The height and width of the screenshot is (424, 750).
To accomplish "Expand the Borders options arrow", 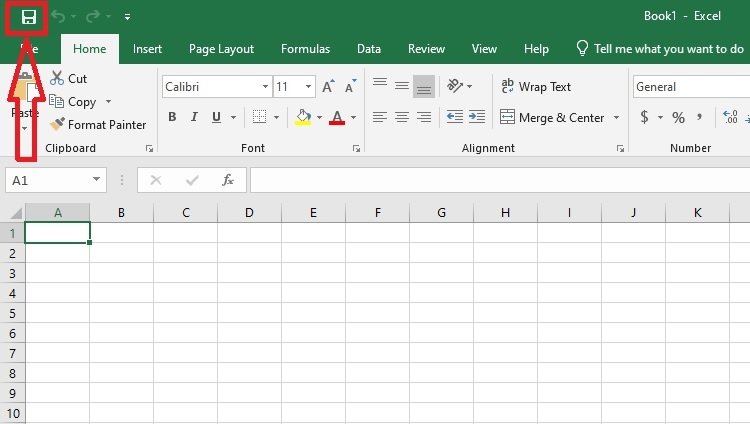I will (276, 117).
